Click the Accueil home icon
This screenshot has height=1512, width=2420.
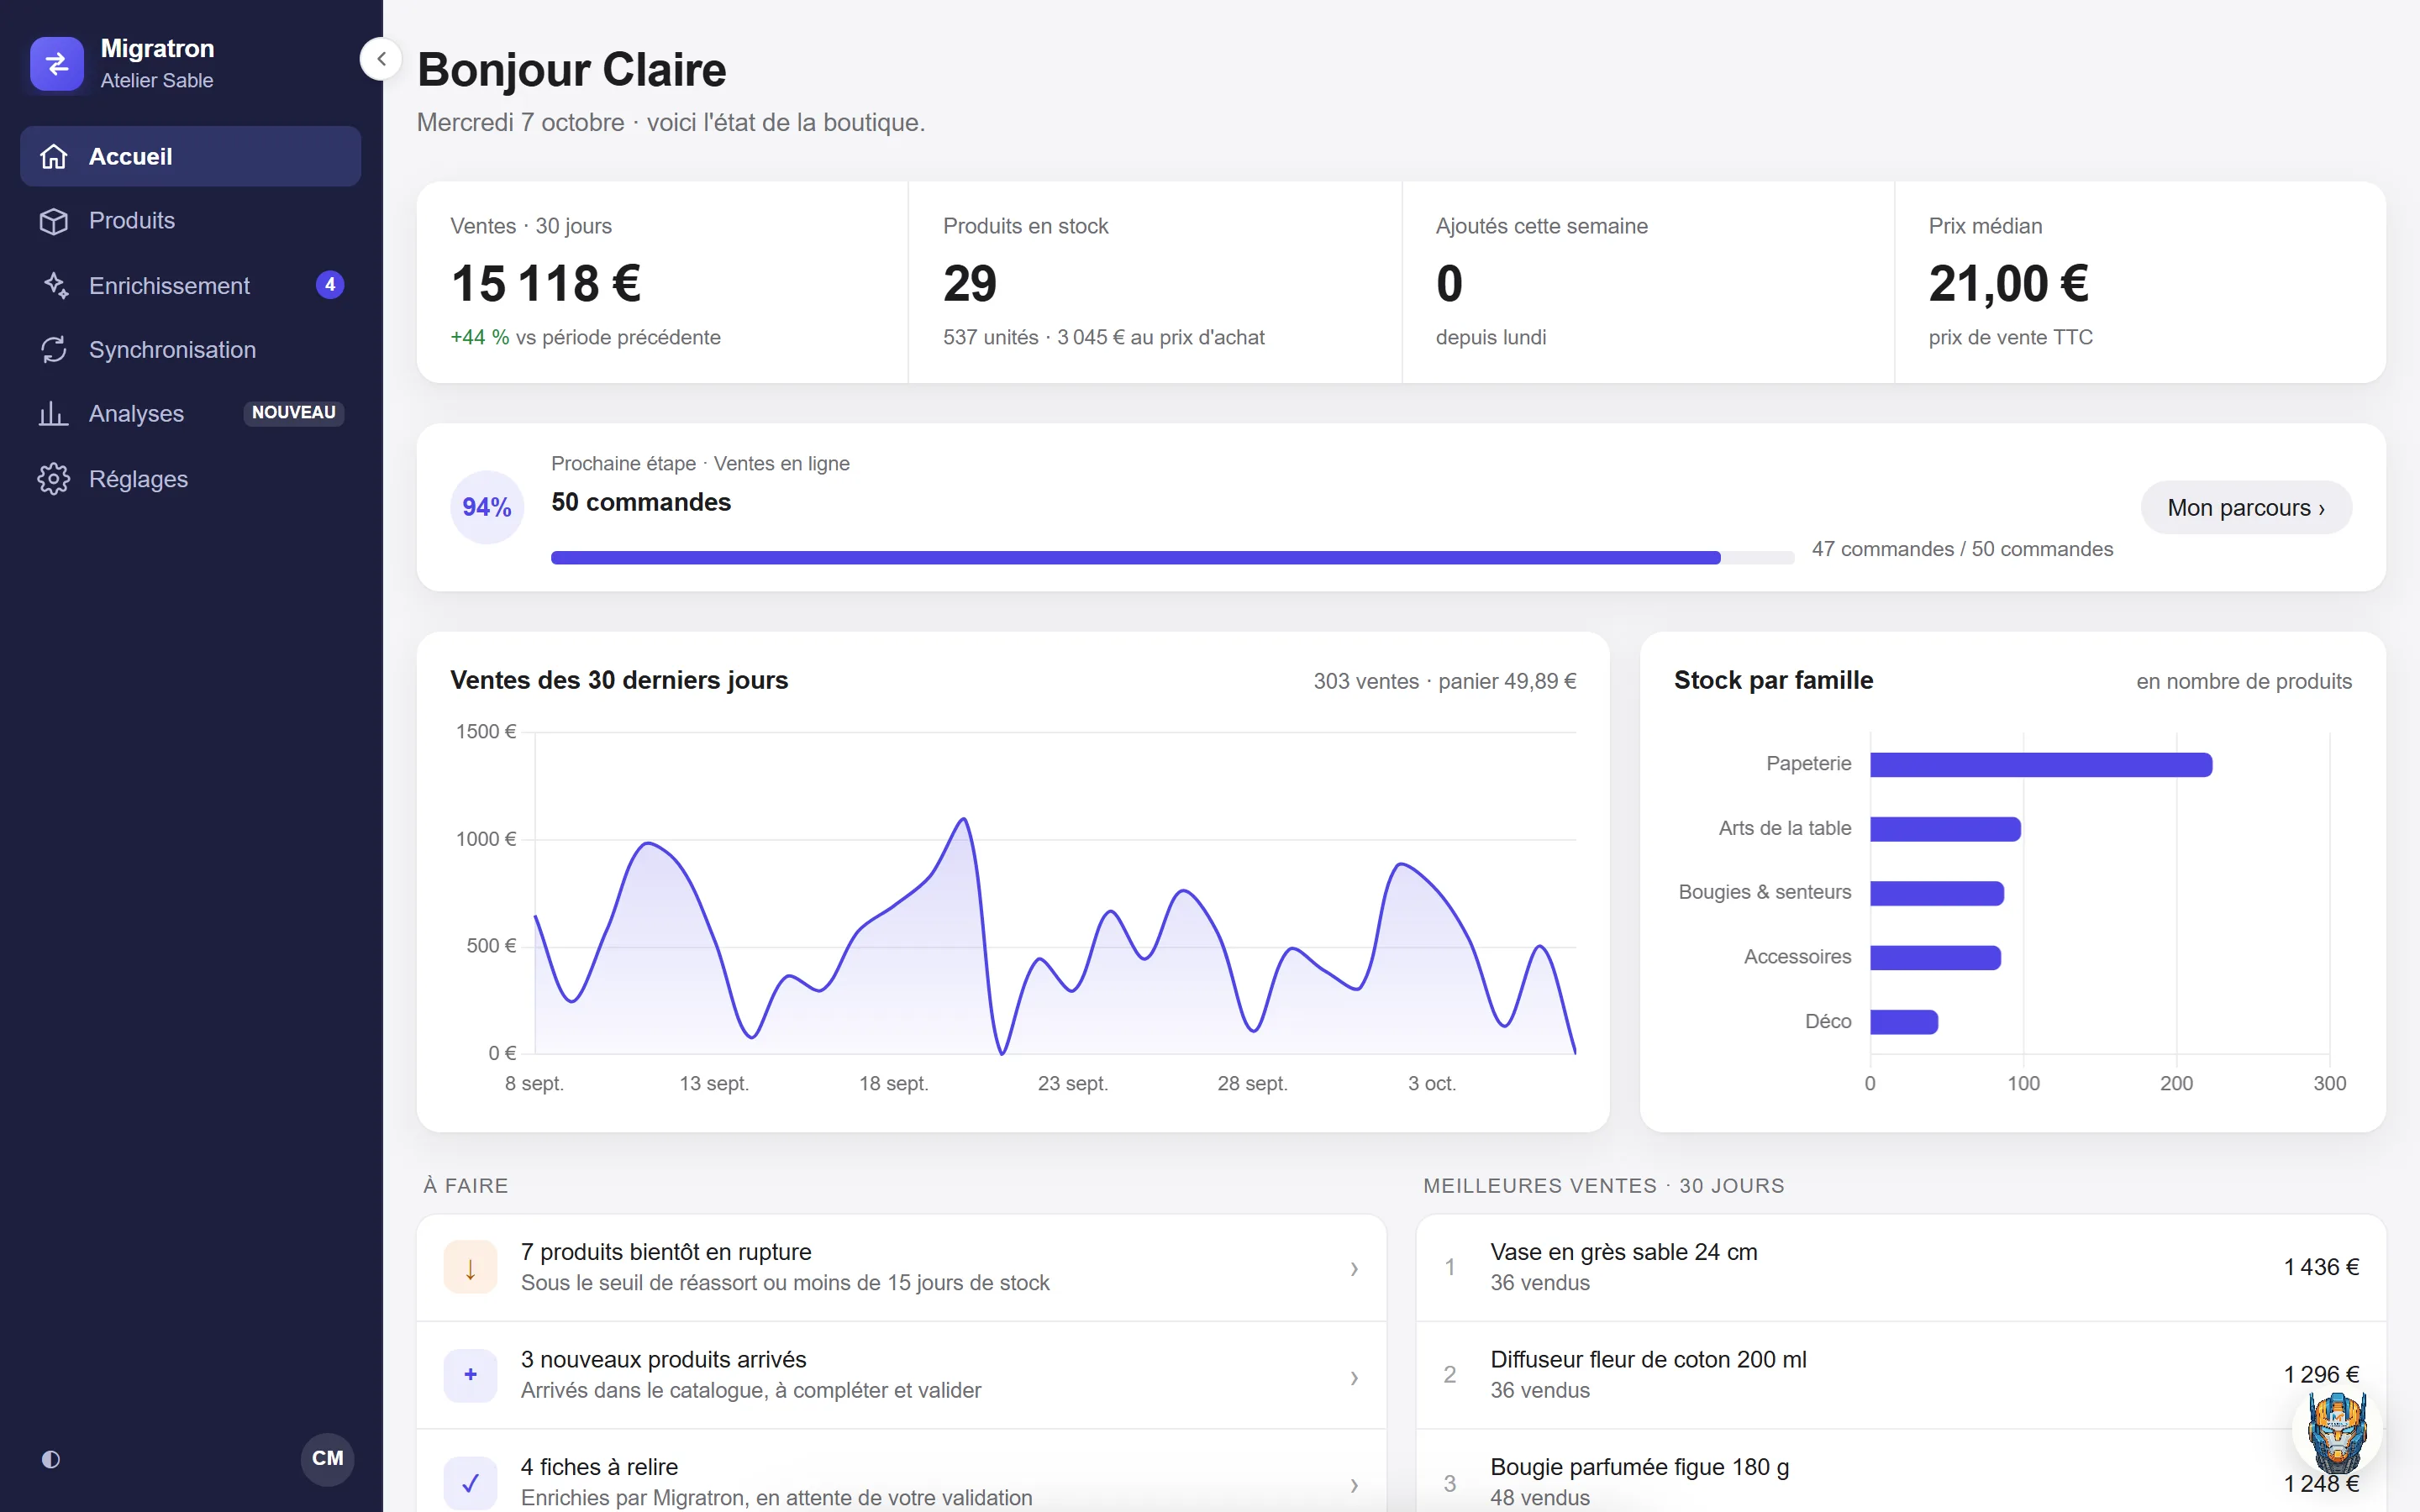[54, 157]
